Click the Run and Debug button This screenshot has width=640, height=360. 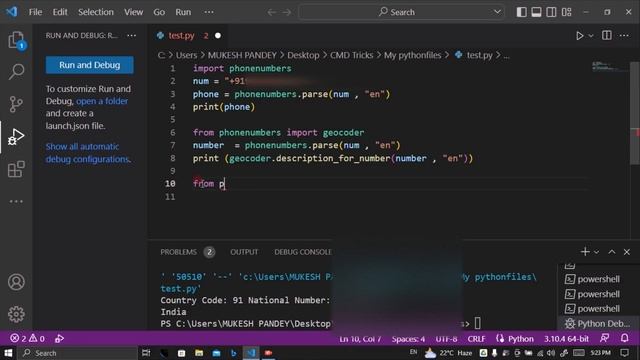[89, 65]
